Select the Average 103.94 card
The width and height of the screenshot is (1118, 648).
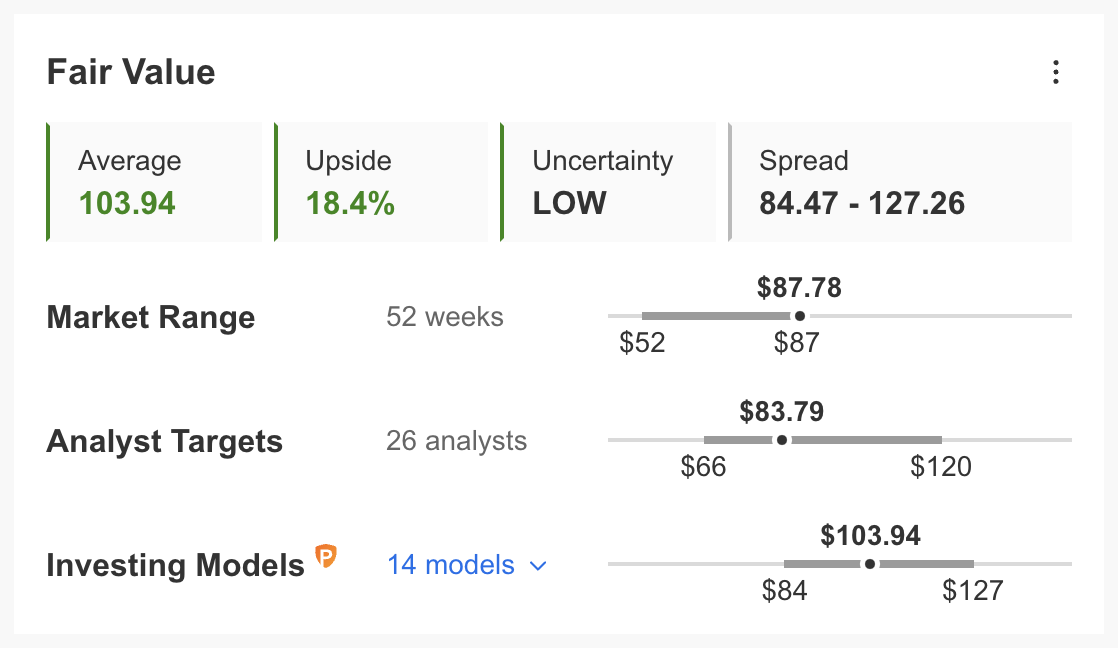point(154,182)
